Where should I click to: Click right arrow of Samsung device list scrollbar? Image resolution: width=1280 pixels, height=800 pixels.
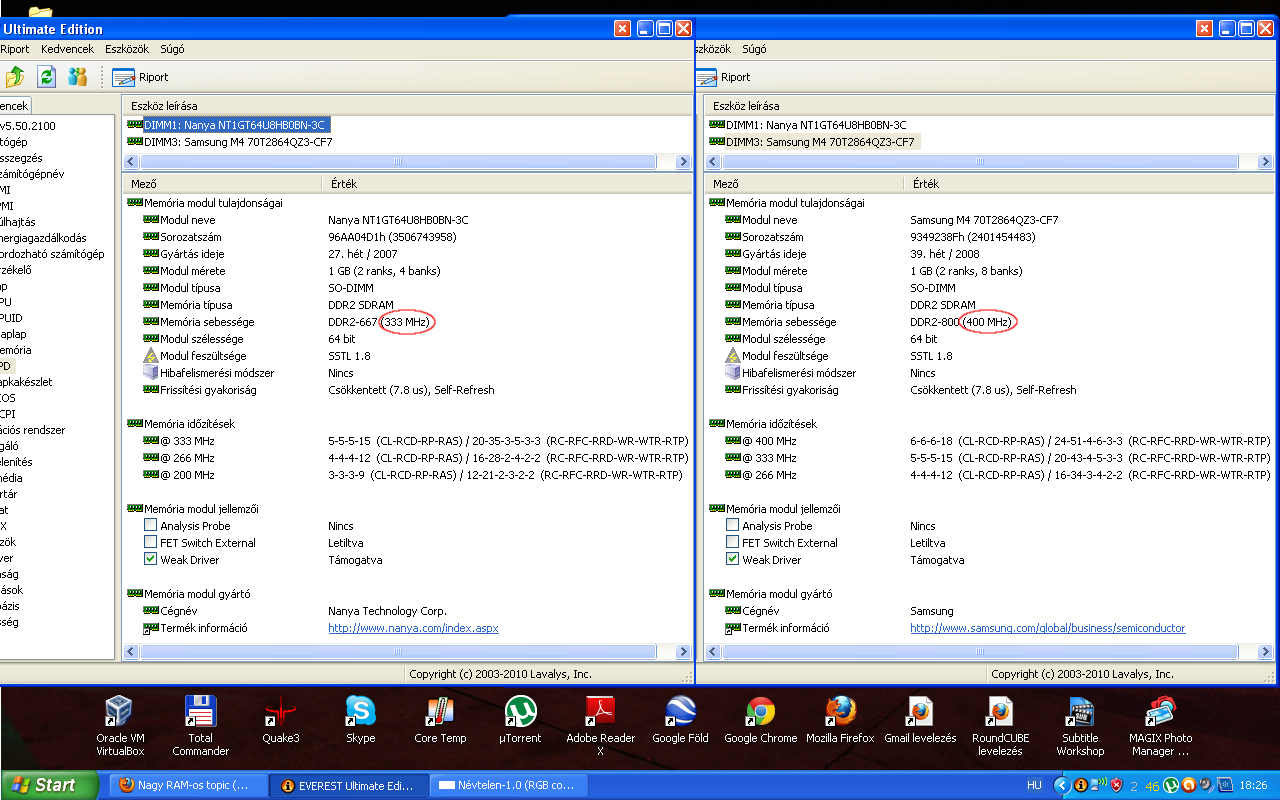pos(1266,161)
